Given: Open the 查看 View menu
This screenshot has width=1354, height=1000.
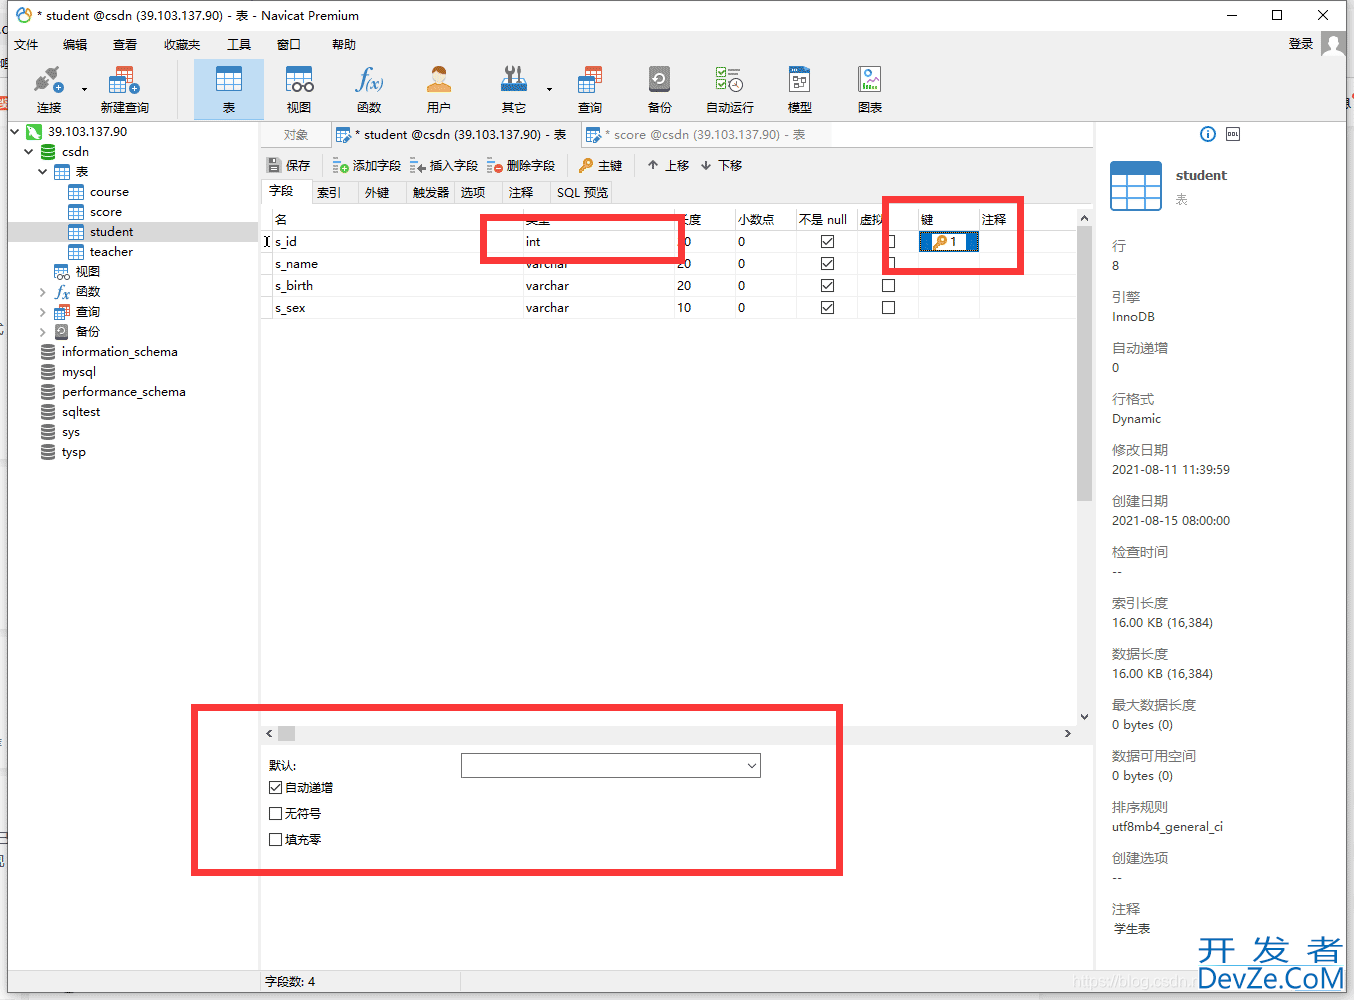Looking at the screenshot, I should pos(125,44).
